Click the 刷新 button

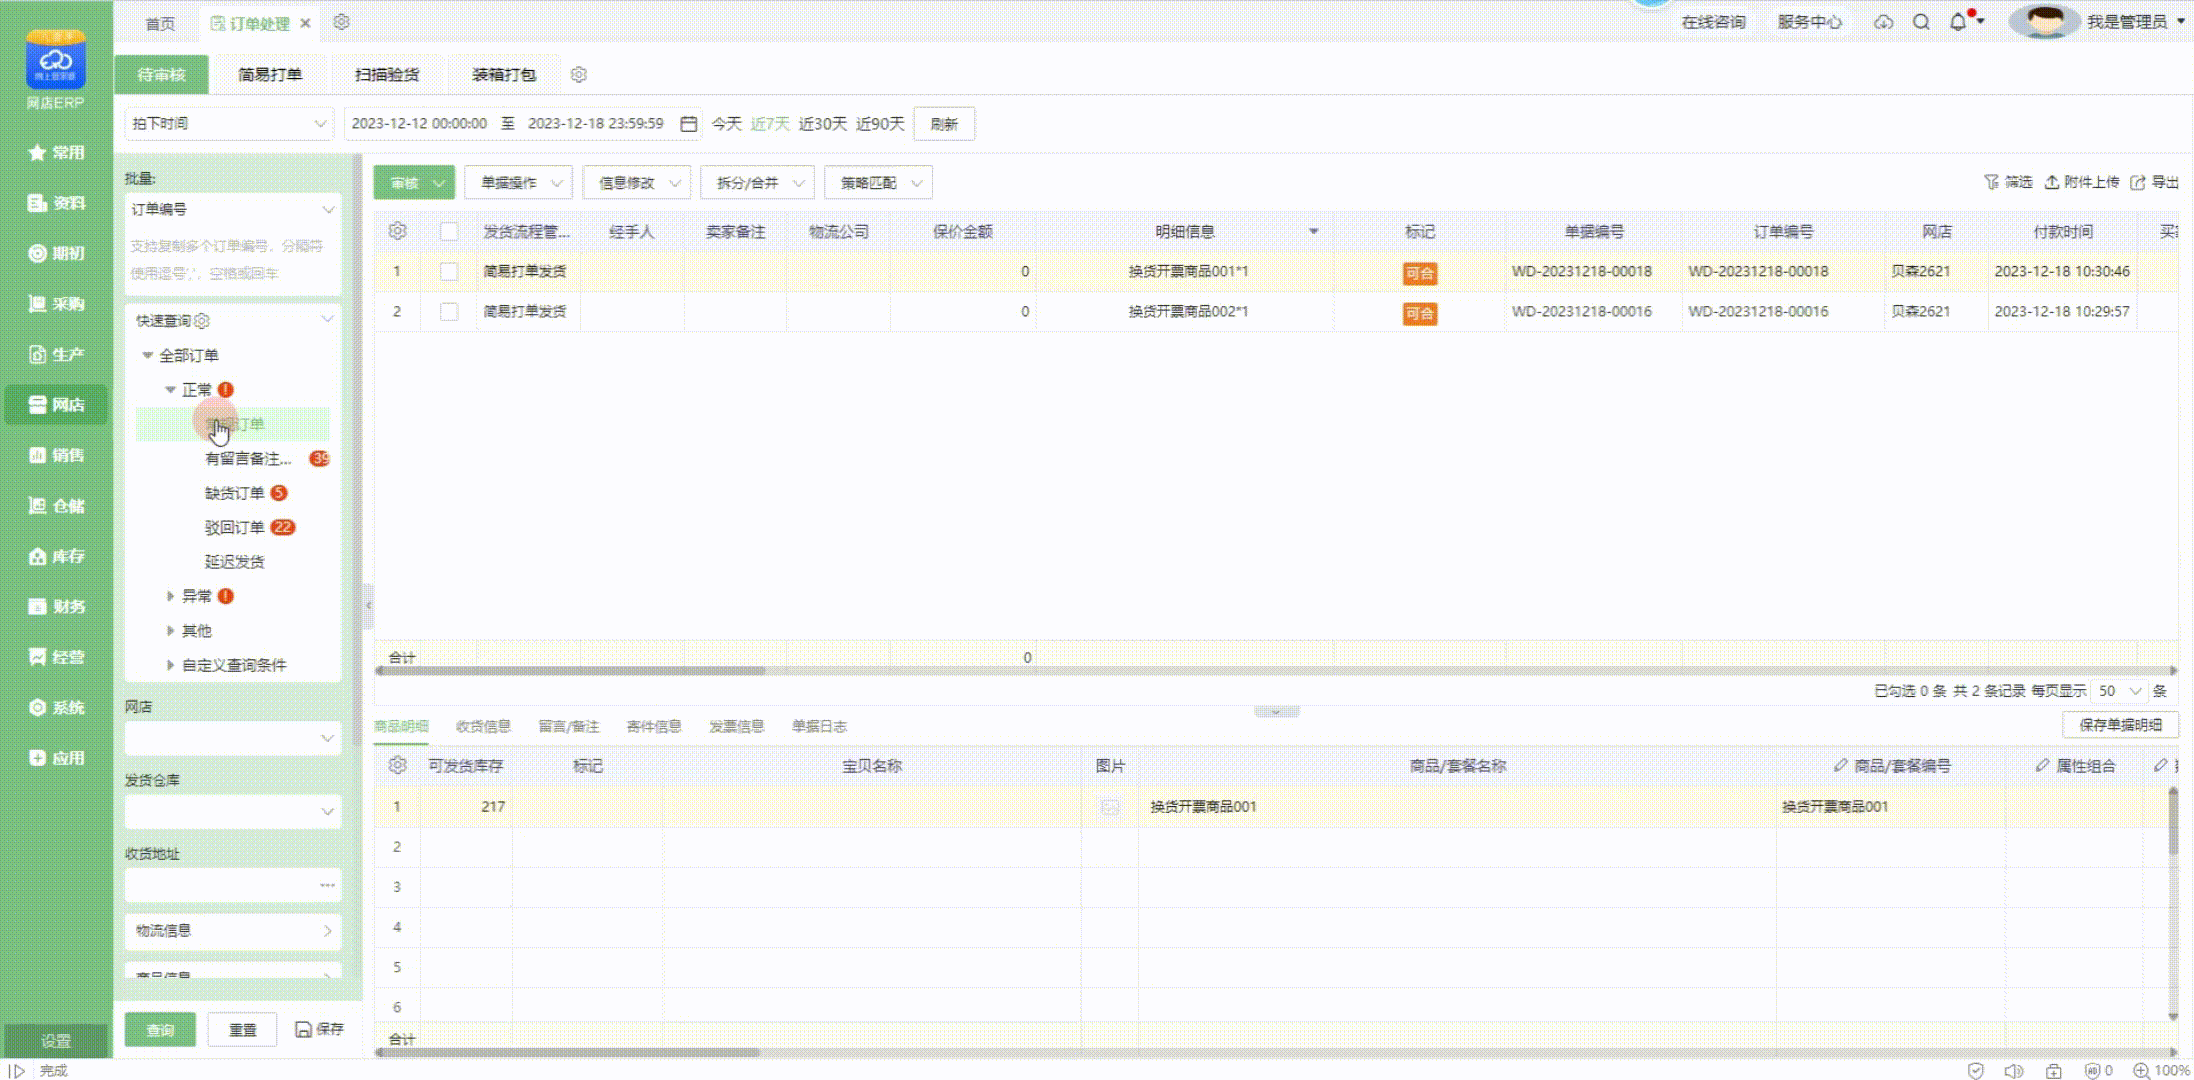pyautogui.click(x=944, y=124)
